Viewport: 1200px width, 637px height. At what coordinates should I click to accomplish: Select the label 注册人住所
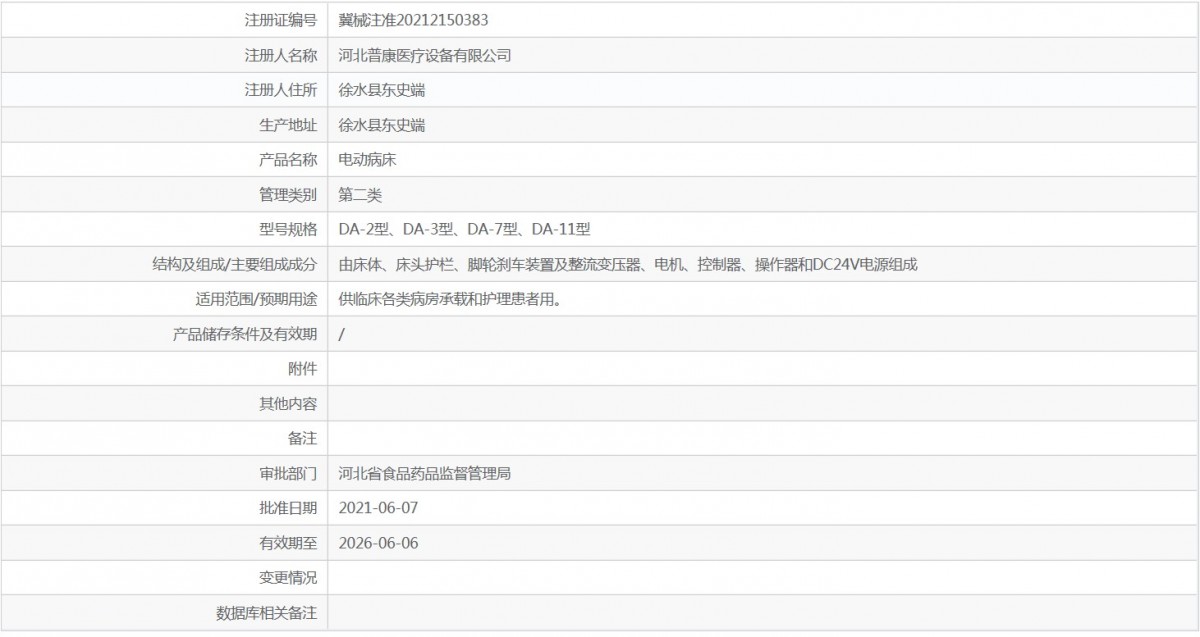click(281, 90)
